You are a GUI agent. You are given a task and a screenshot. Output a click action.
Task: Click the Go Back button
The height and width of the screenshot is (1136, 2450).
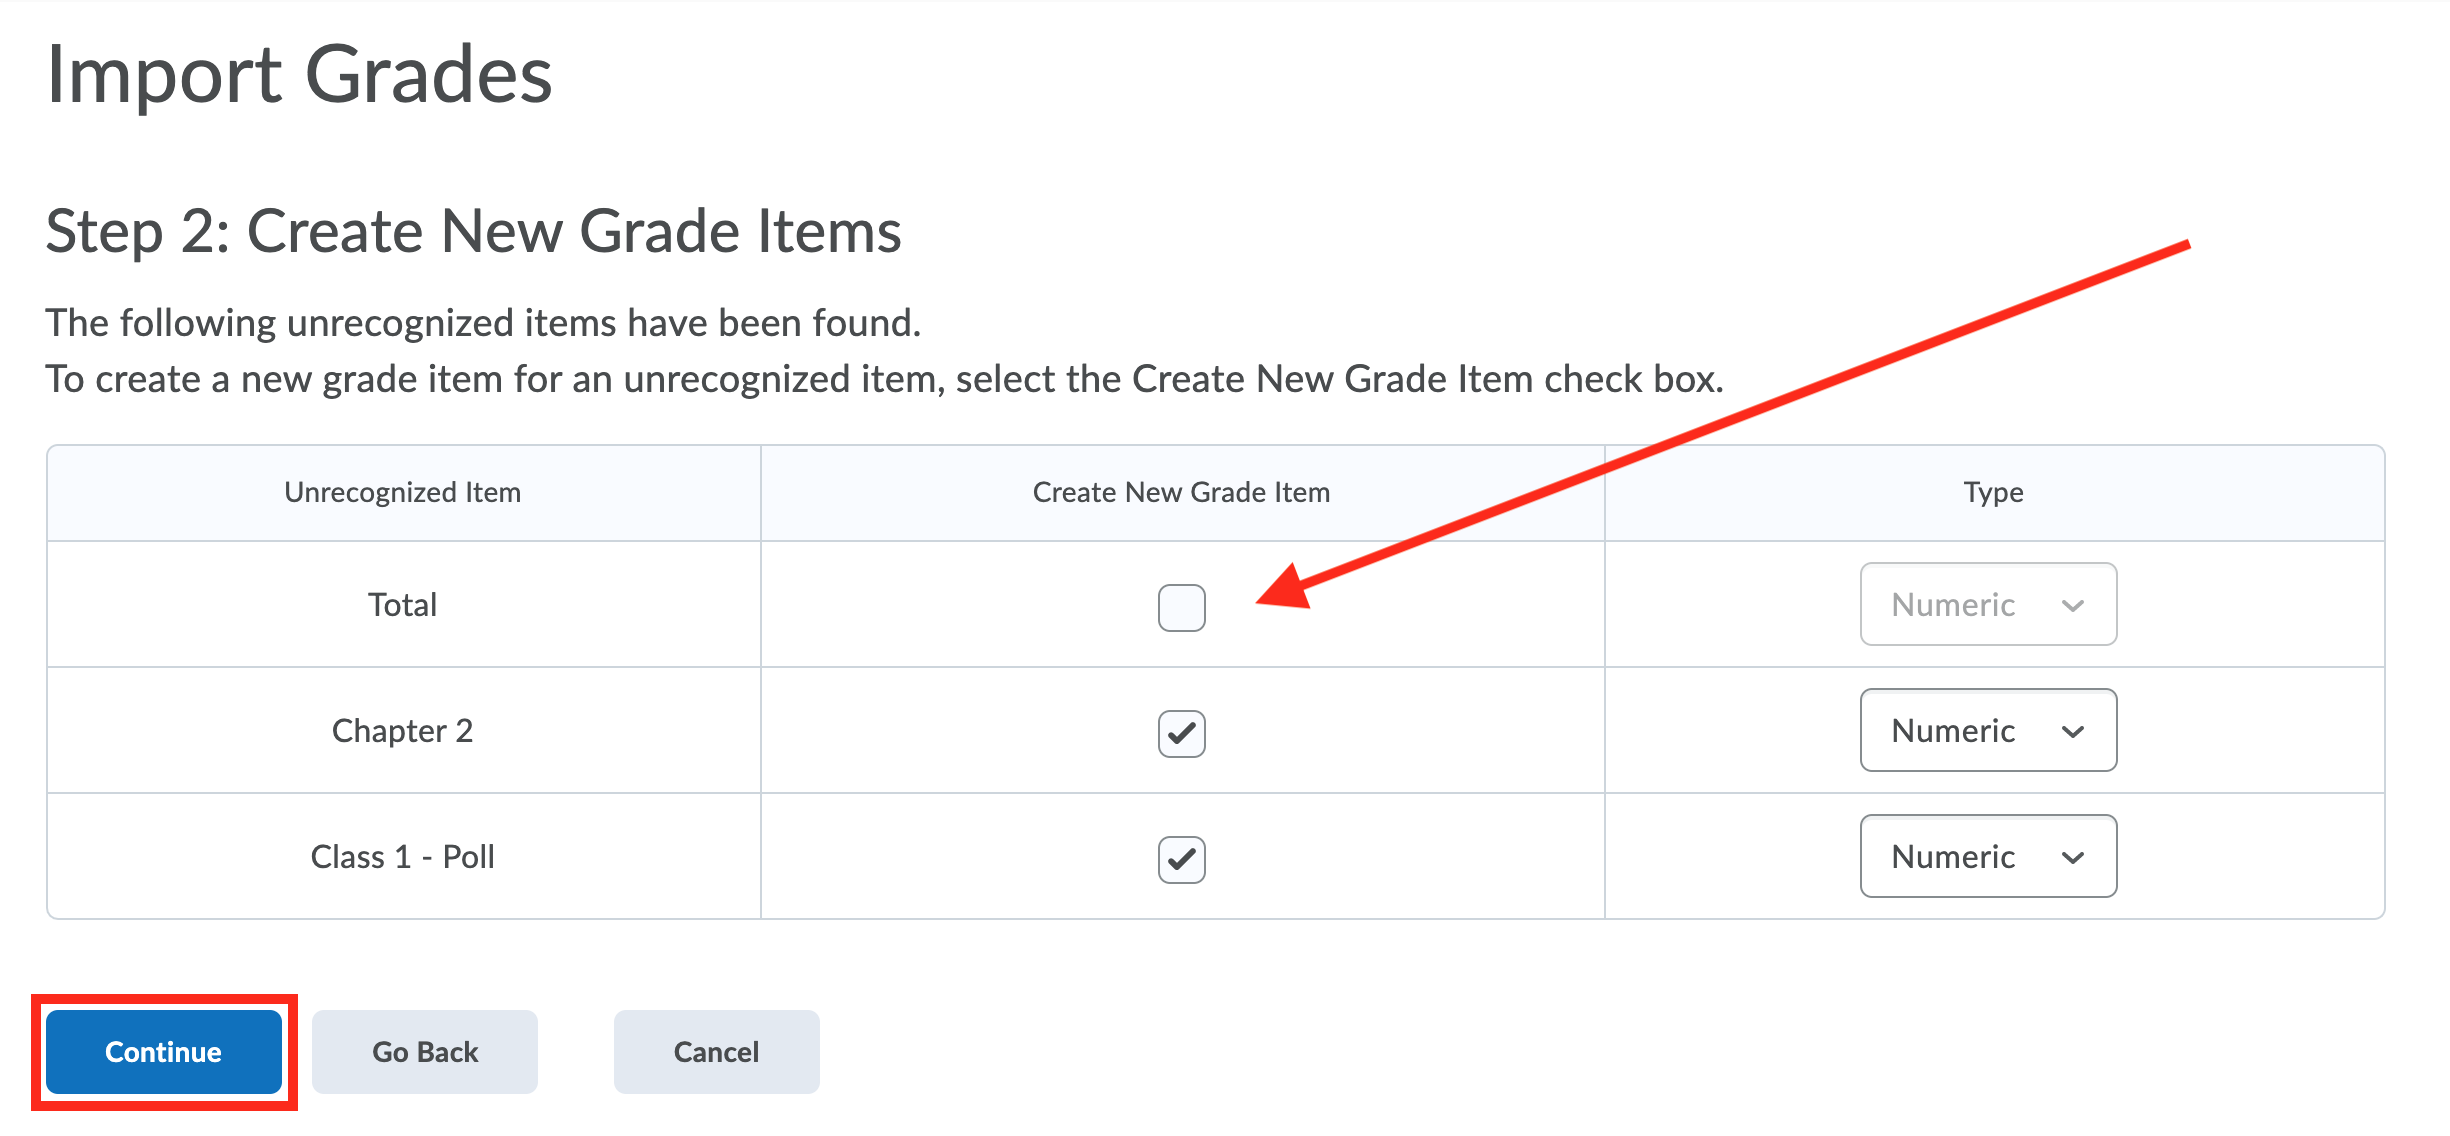pyautogui.click(x=425, y=1051)
